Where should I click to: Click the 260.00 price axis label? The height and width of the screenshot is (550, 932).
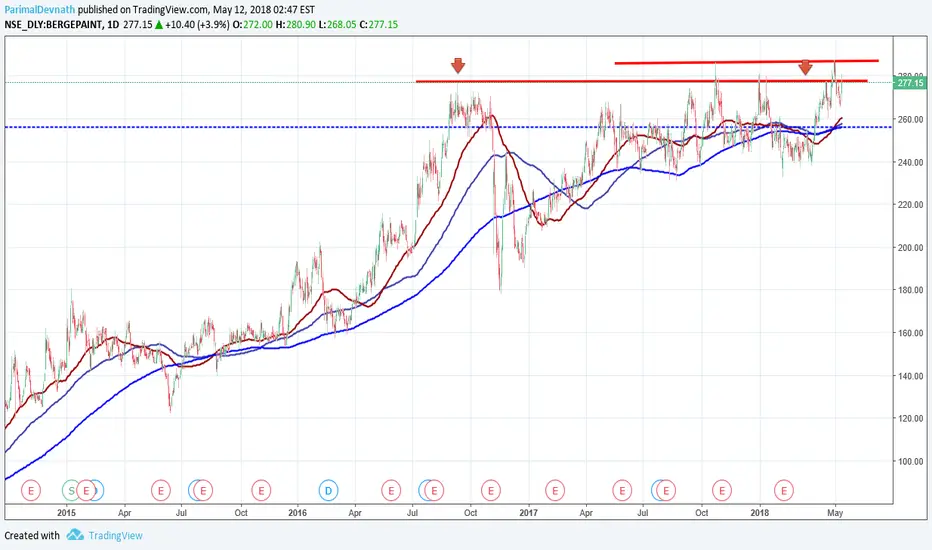pyautogui.click(x=911, y=119)
